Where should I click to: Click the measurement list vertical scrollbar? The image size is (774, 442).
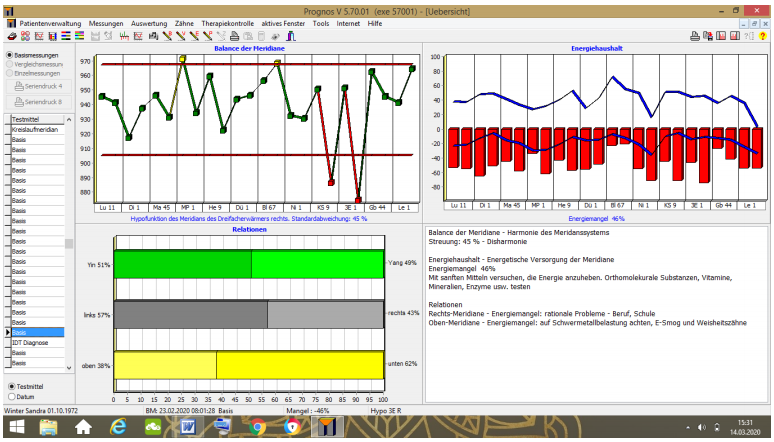(x=69, y=243)
